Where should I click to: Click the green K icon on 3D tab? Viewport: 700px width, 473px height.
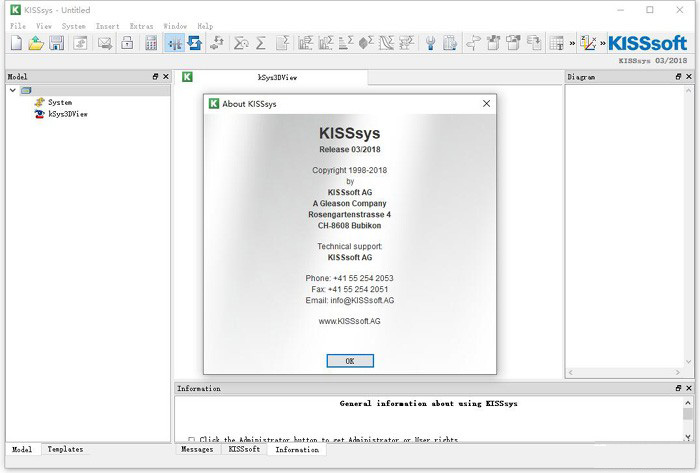coord(188,77)
